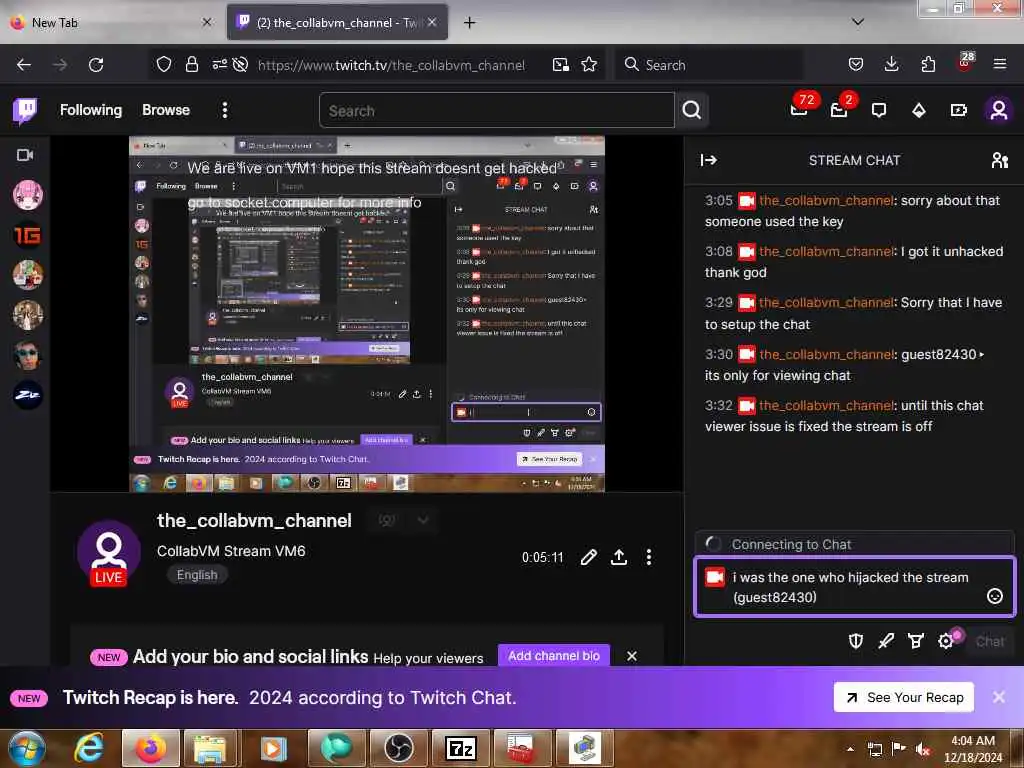Click the sword mod-view icon under chat
This screenshot has width=1024, height=768.
886,641
